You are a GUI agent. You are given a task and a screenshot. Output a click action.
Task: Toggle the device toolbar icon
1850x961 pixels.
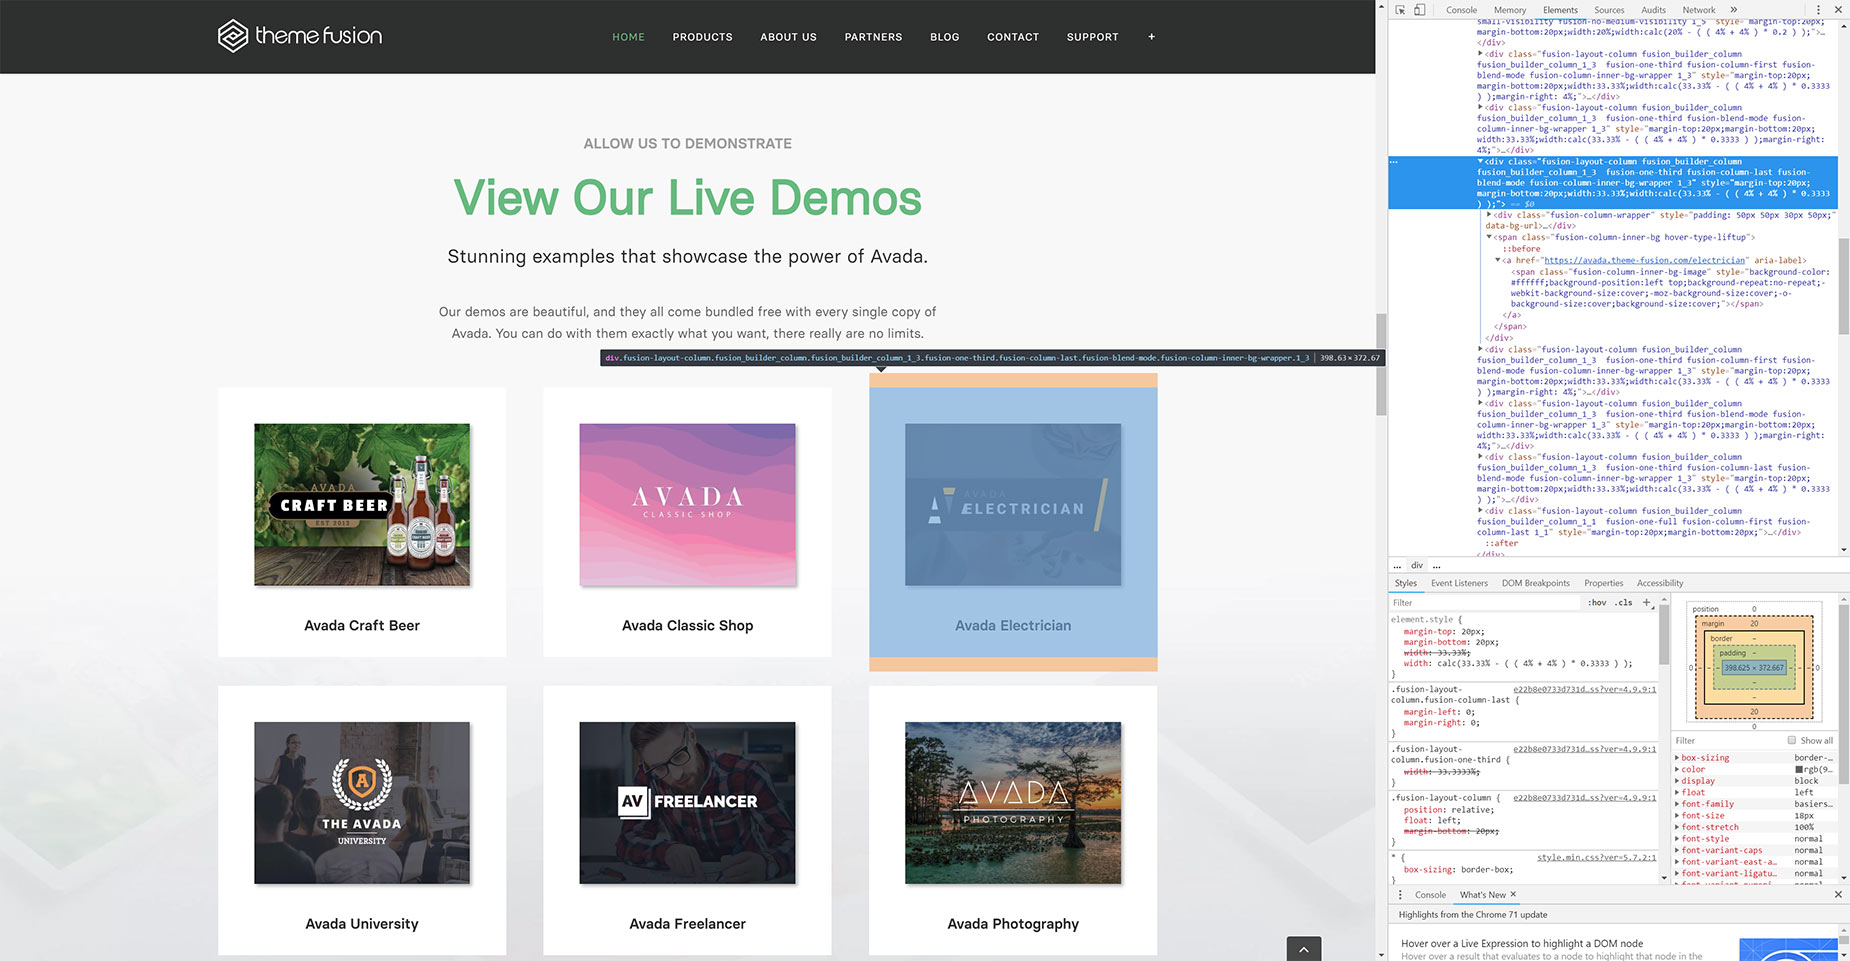(1419, 10)
